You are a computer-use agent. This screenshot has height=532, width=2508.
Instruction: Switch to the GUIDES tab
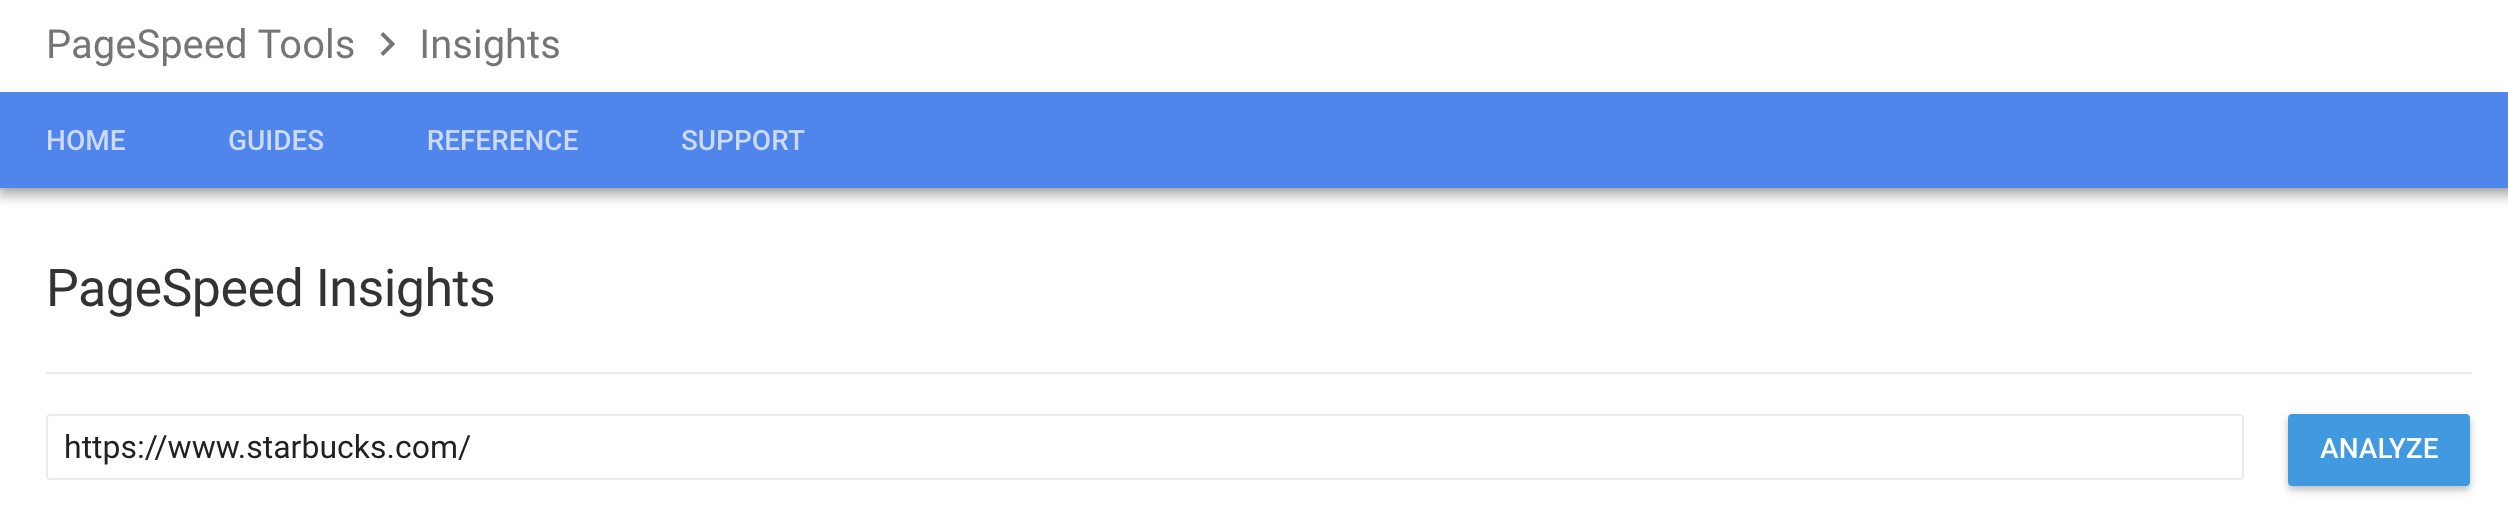pyautogui.click(x=276, y=141)
